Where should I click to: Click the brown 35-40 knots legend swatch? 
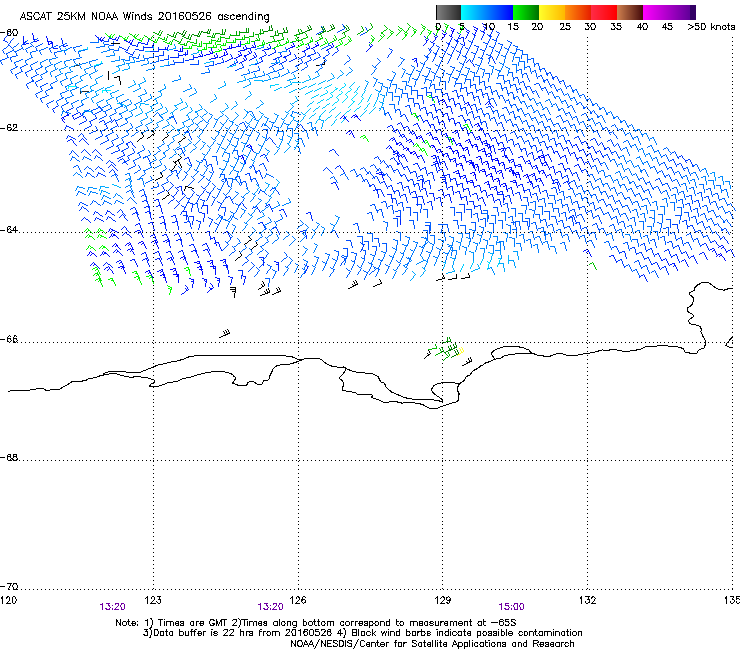click(x=630, y=12)
